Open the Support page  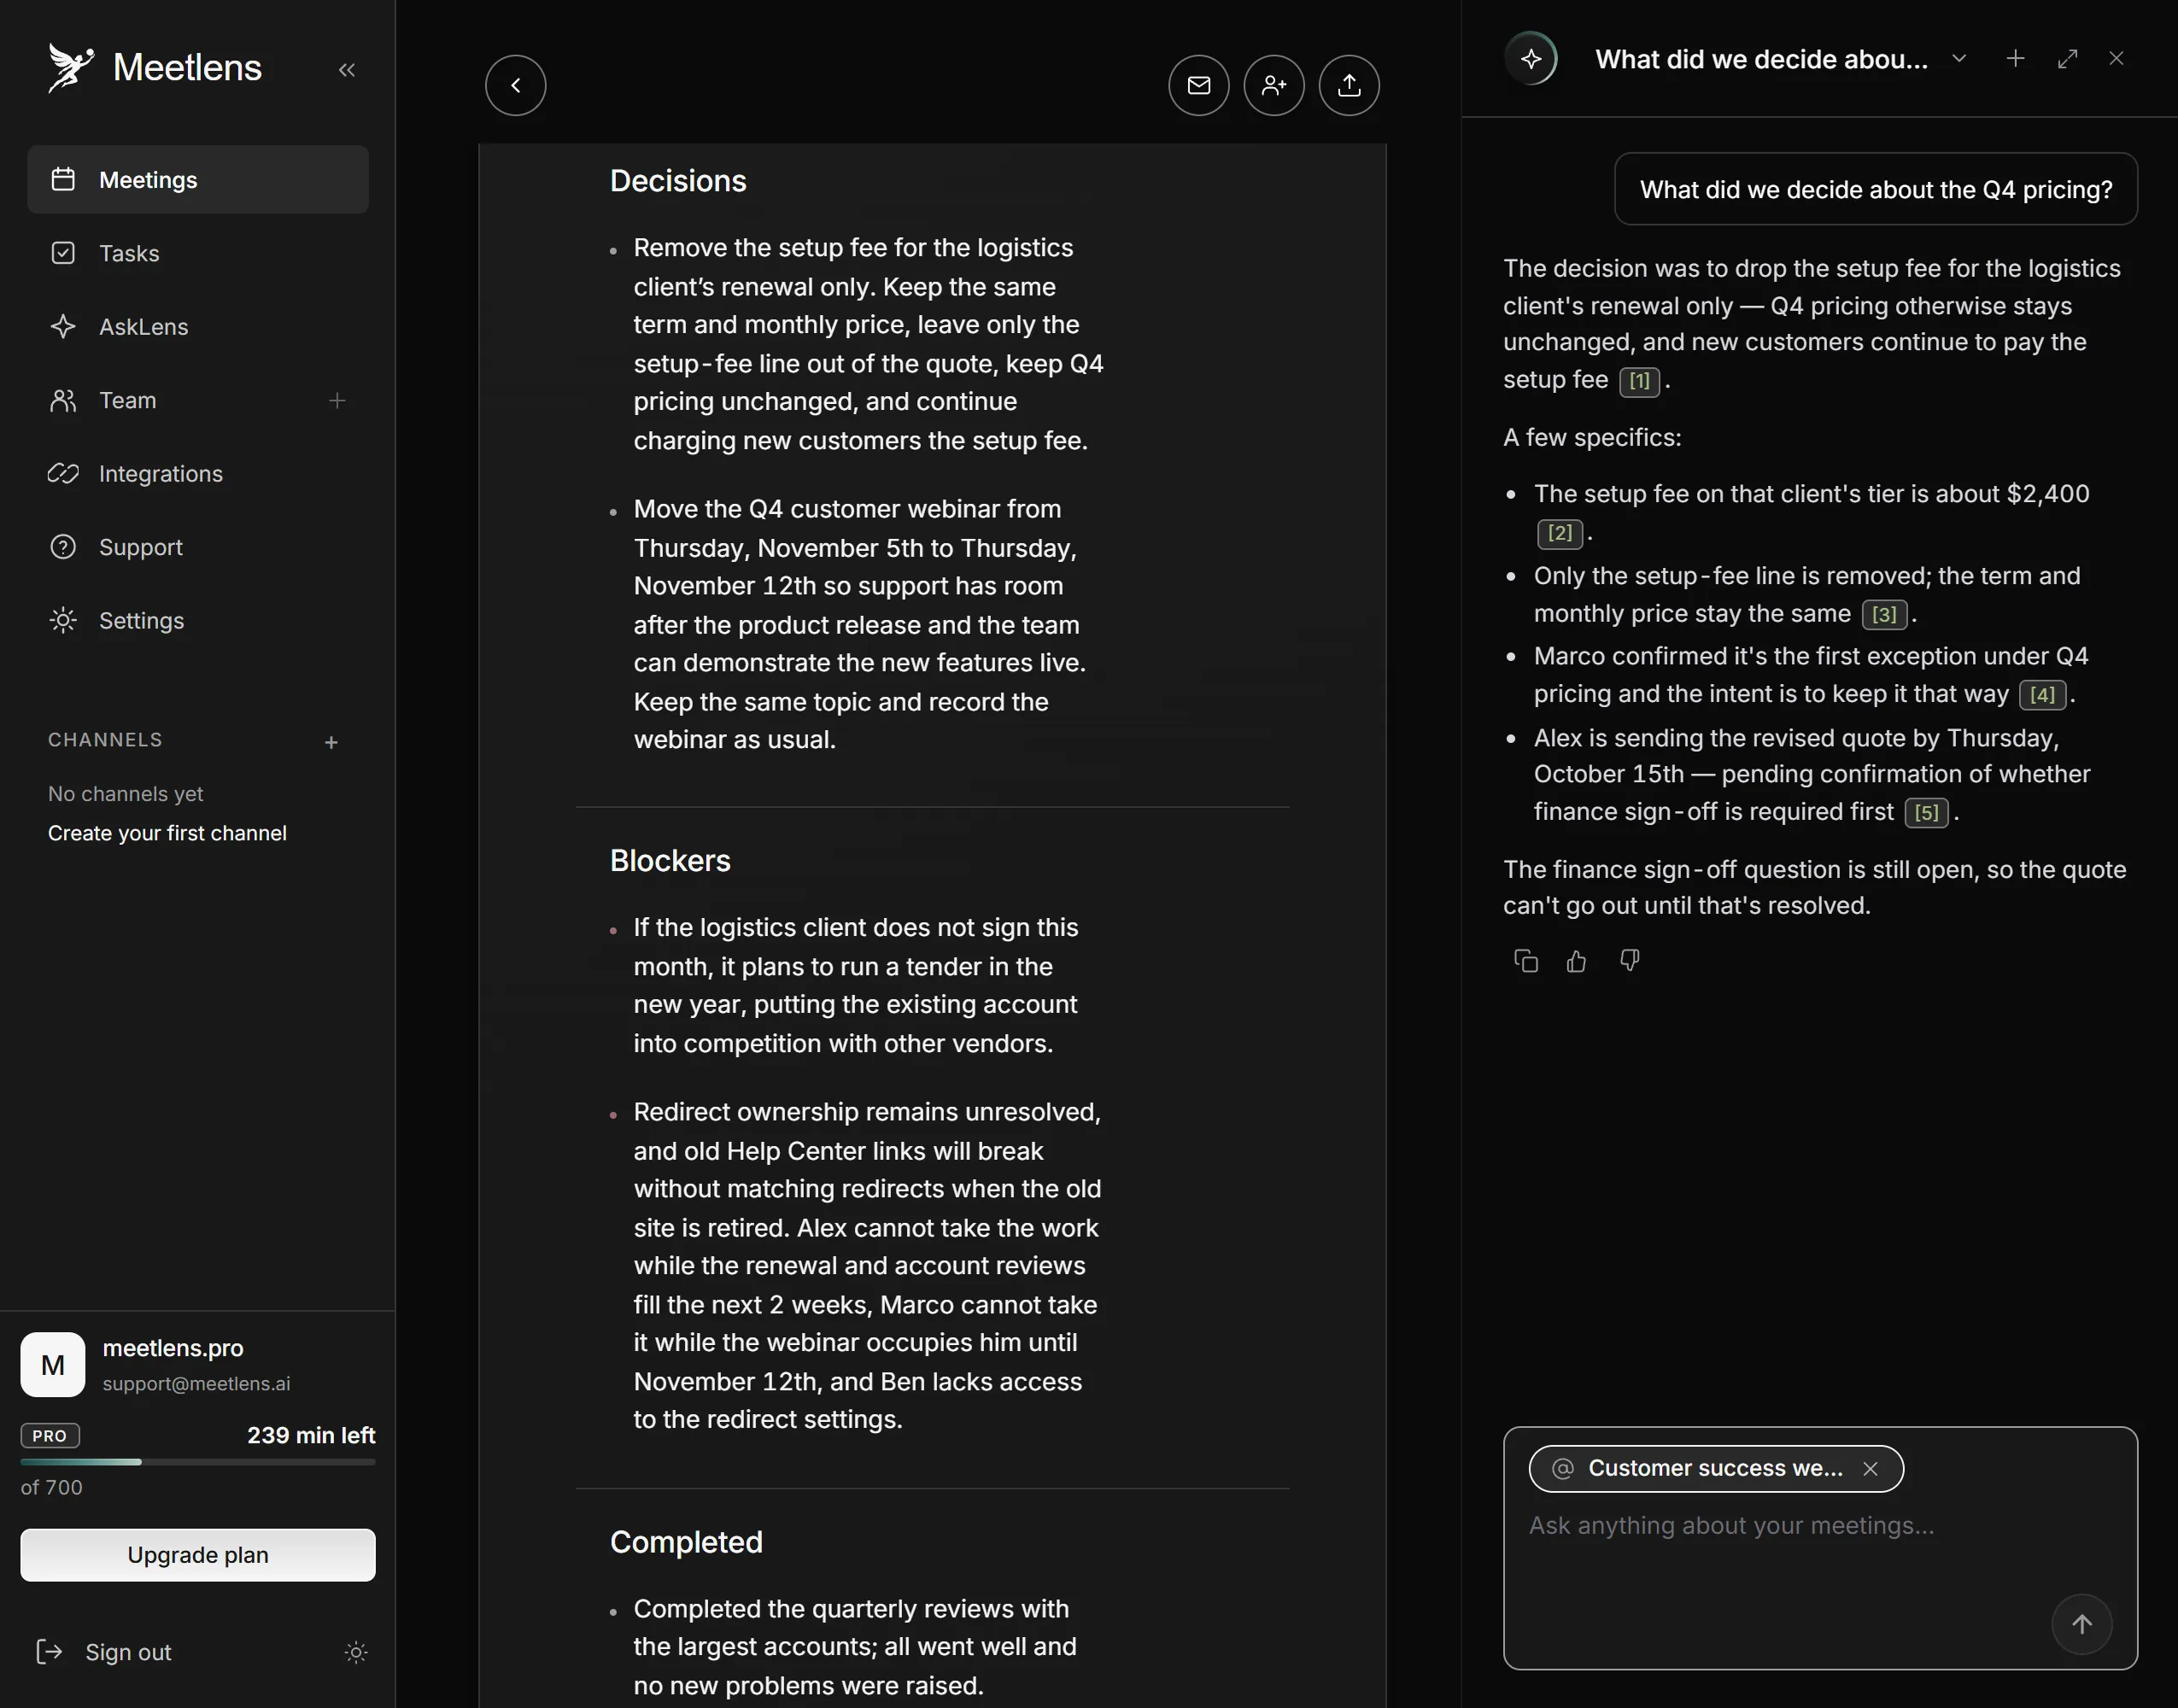[x=198, y=547]
